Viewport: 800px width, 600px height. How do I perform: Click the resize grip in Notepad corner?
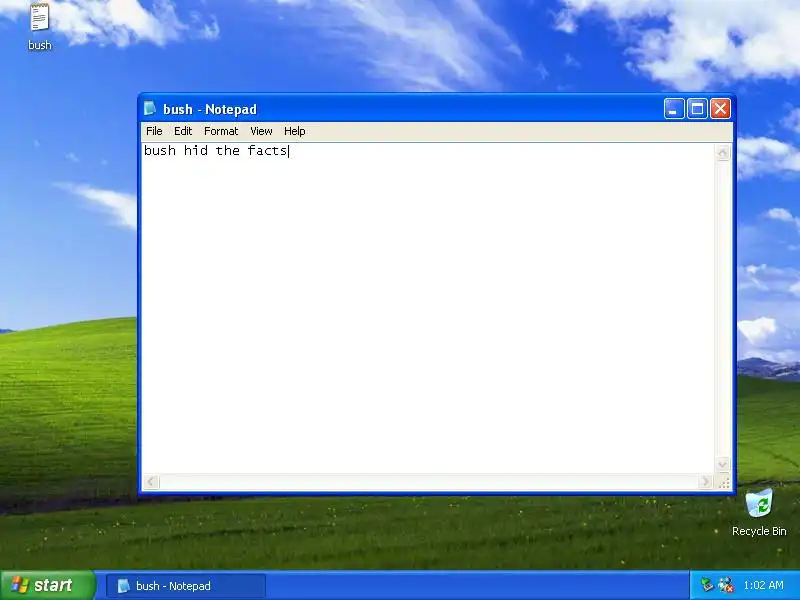coord(723,482)
